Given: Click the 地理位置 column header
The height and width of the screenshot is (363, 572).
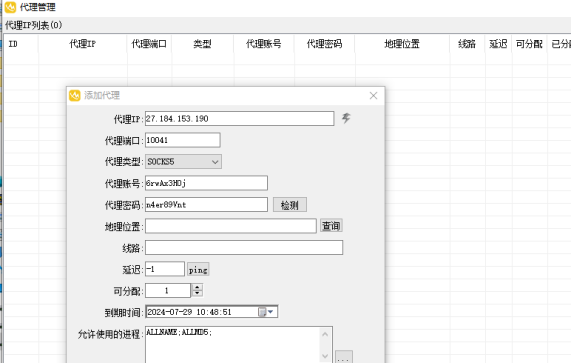Looking at the screenshot, I should pos(402,45).
